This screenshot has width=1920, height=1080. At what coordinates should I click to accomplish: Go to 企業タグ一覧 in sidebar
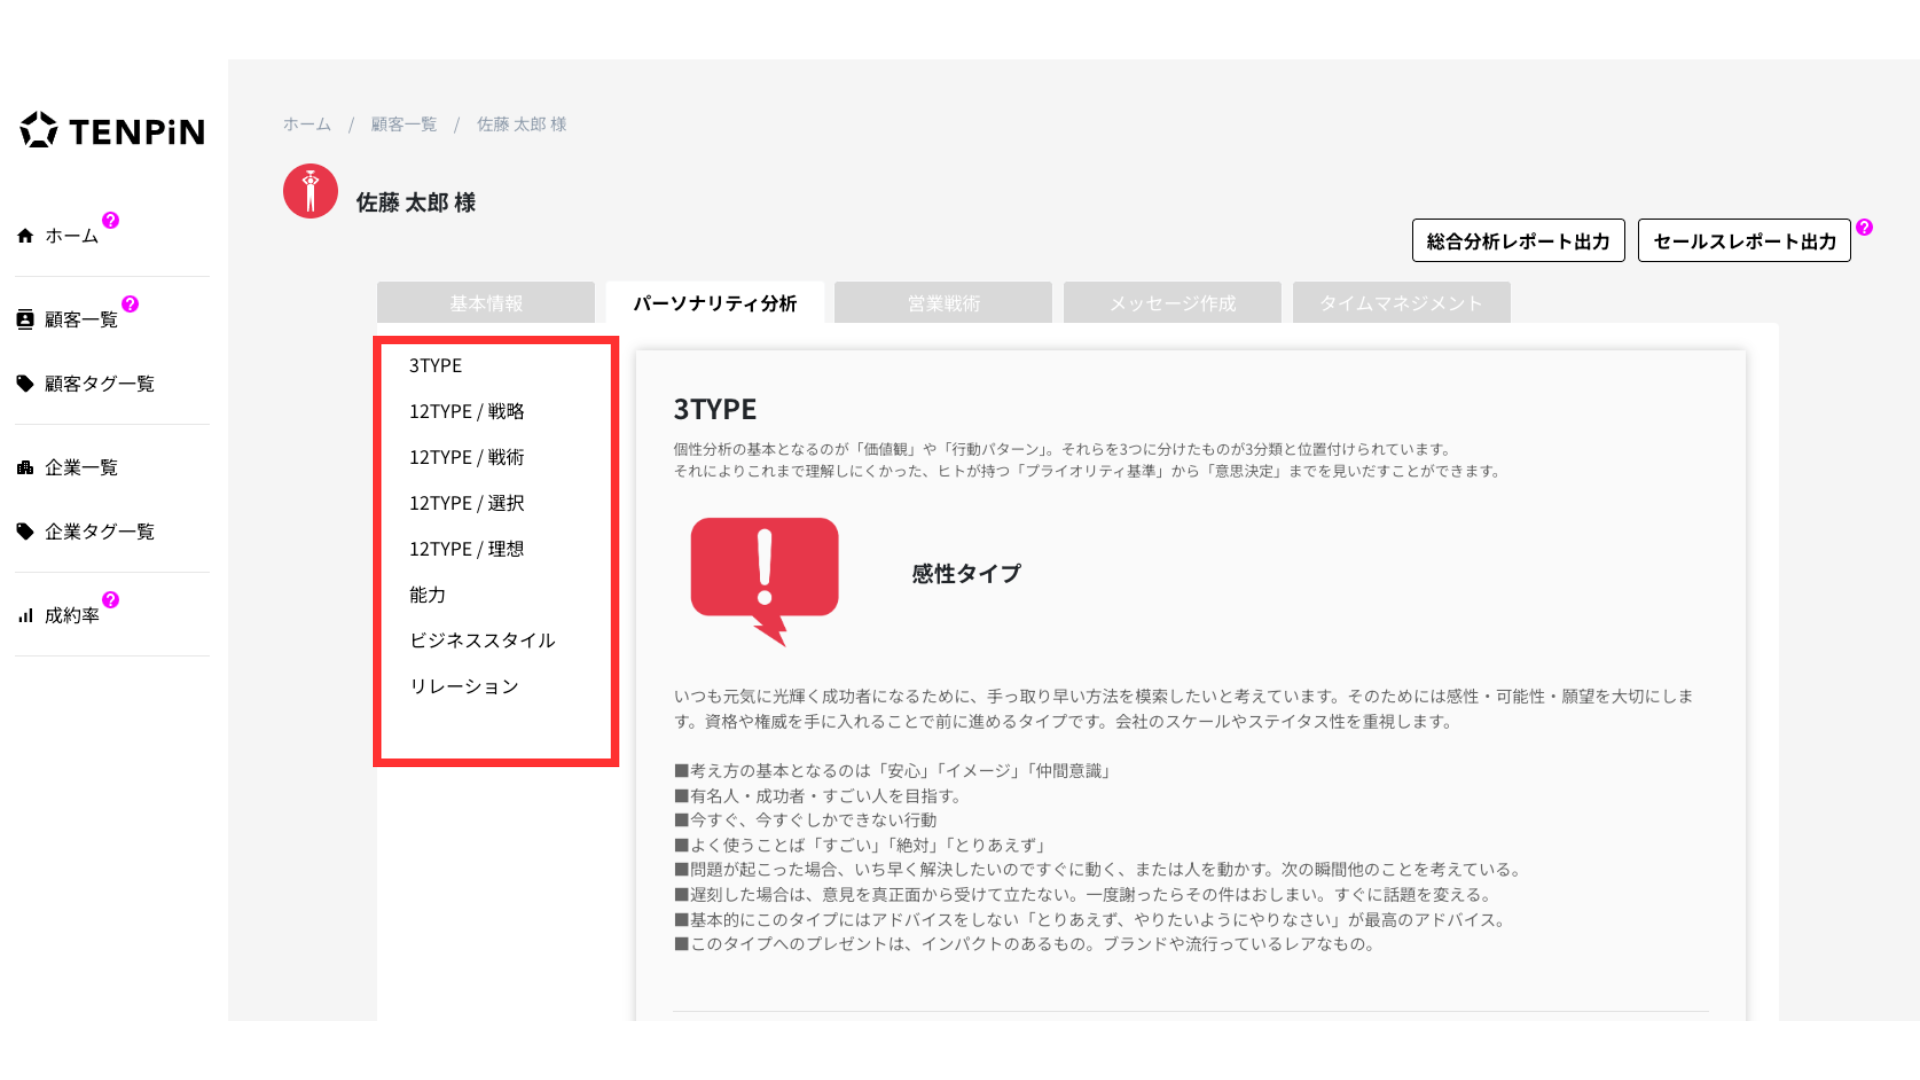(x=99, y=532)
